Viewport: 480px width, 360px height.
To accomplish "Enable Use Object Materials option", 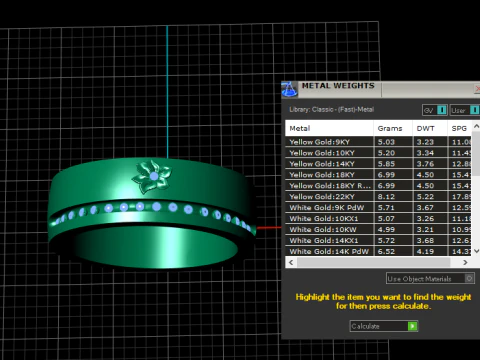I will pos(430,279).
